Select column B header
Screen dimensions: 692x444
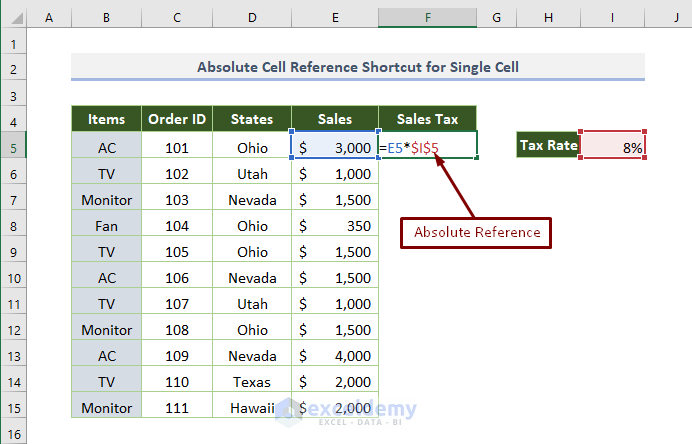pos(106,18)
